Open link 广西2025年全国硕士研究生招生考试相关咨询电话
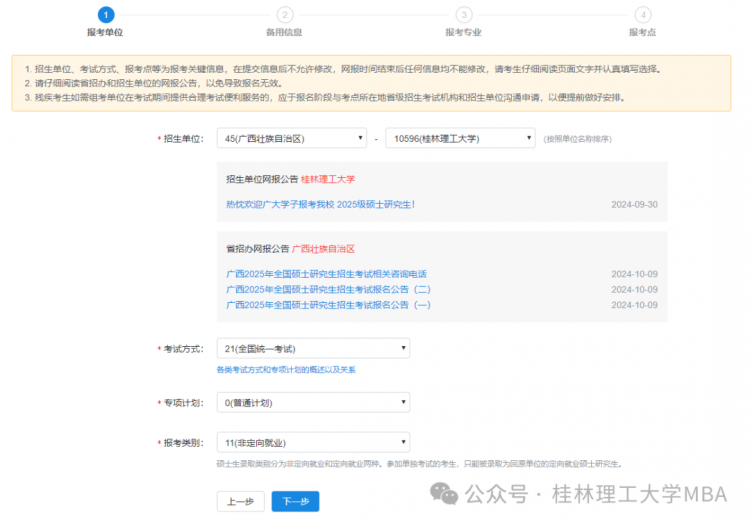Viewport: 750px width, 524px height. [326, 274]
